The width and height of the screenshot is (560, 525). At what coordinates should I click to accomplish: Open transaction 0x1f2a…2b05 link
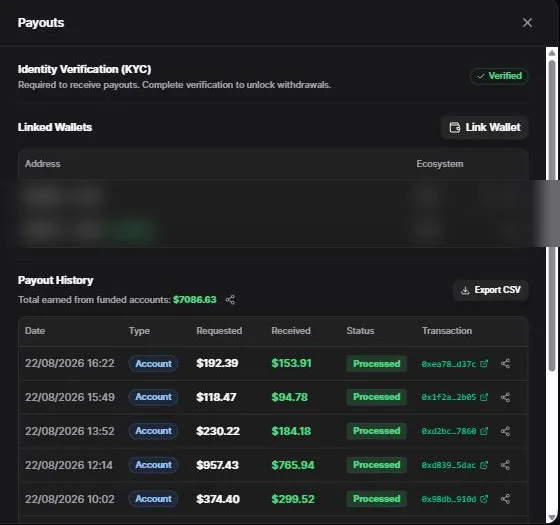(x=454, y=397)
